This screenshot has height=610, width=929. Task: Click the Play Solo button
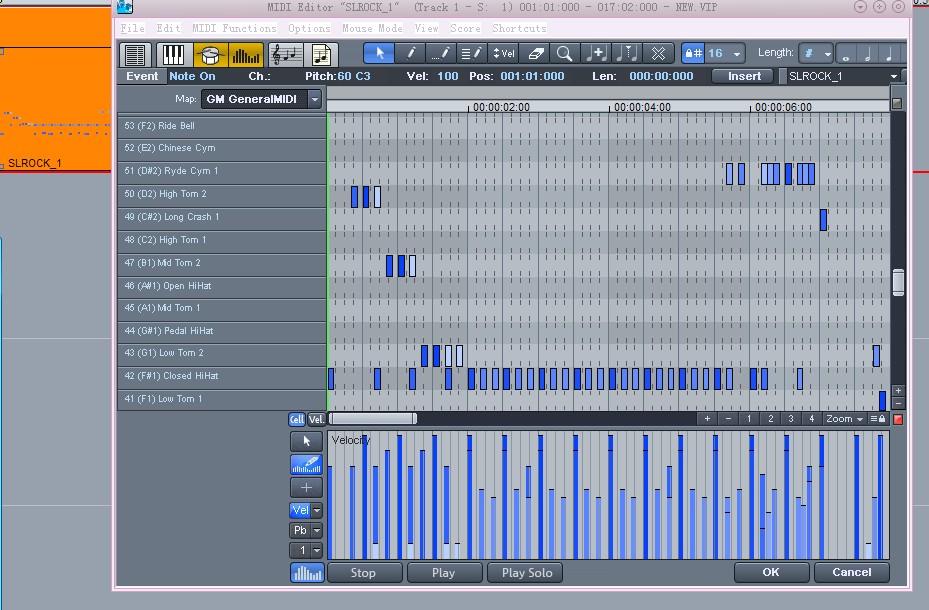527,573
